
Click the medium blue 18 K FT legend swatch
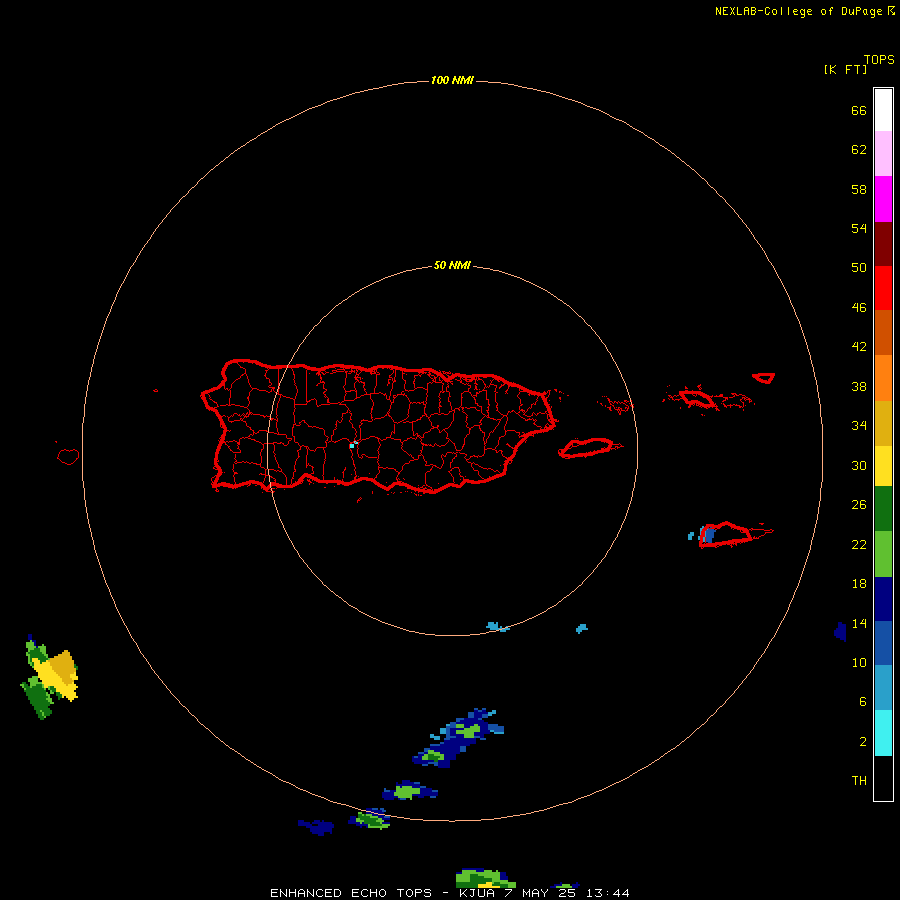[x=883, y=643]
